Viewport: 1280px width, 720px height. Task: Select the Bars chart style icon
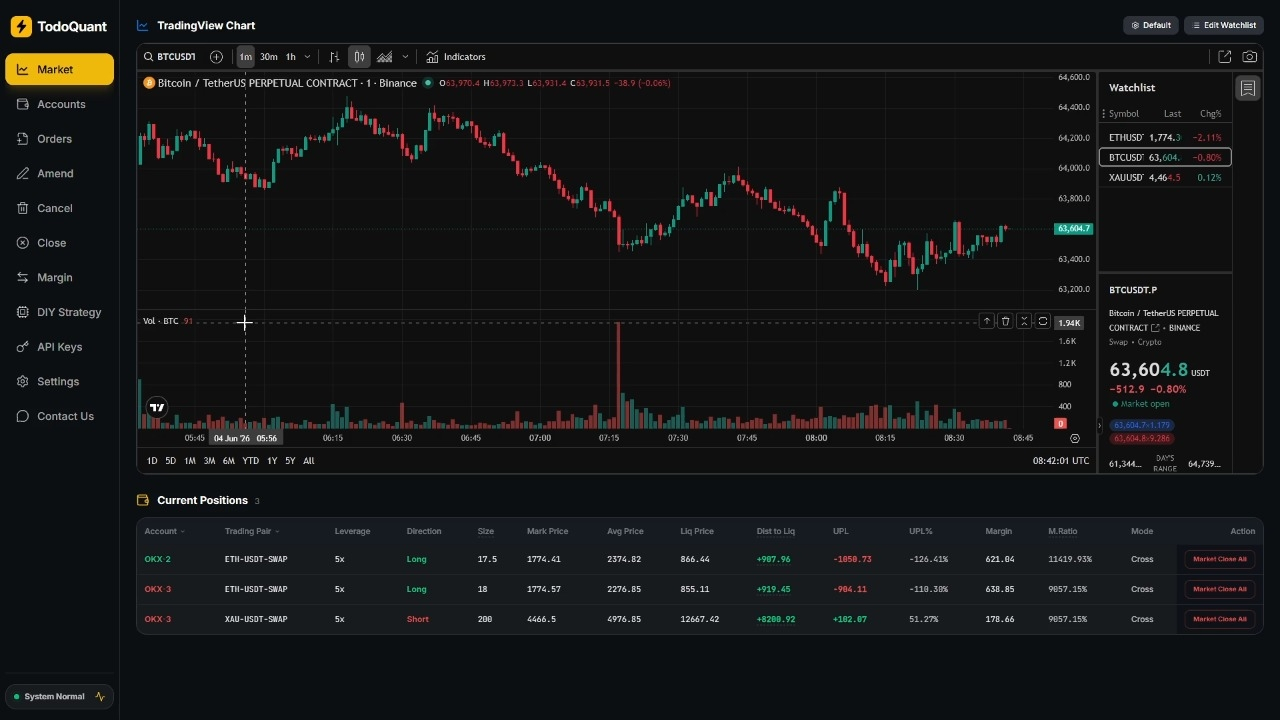coord(335,57)
